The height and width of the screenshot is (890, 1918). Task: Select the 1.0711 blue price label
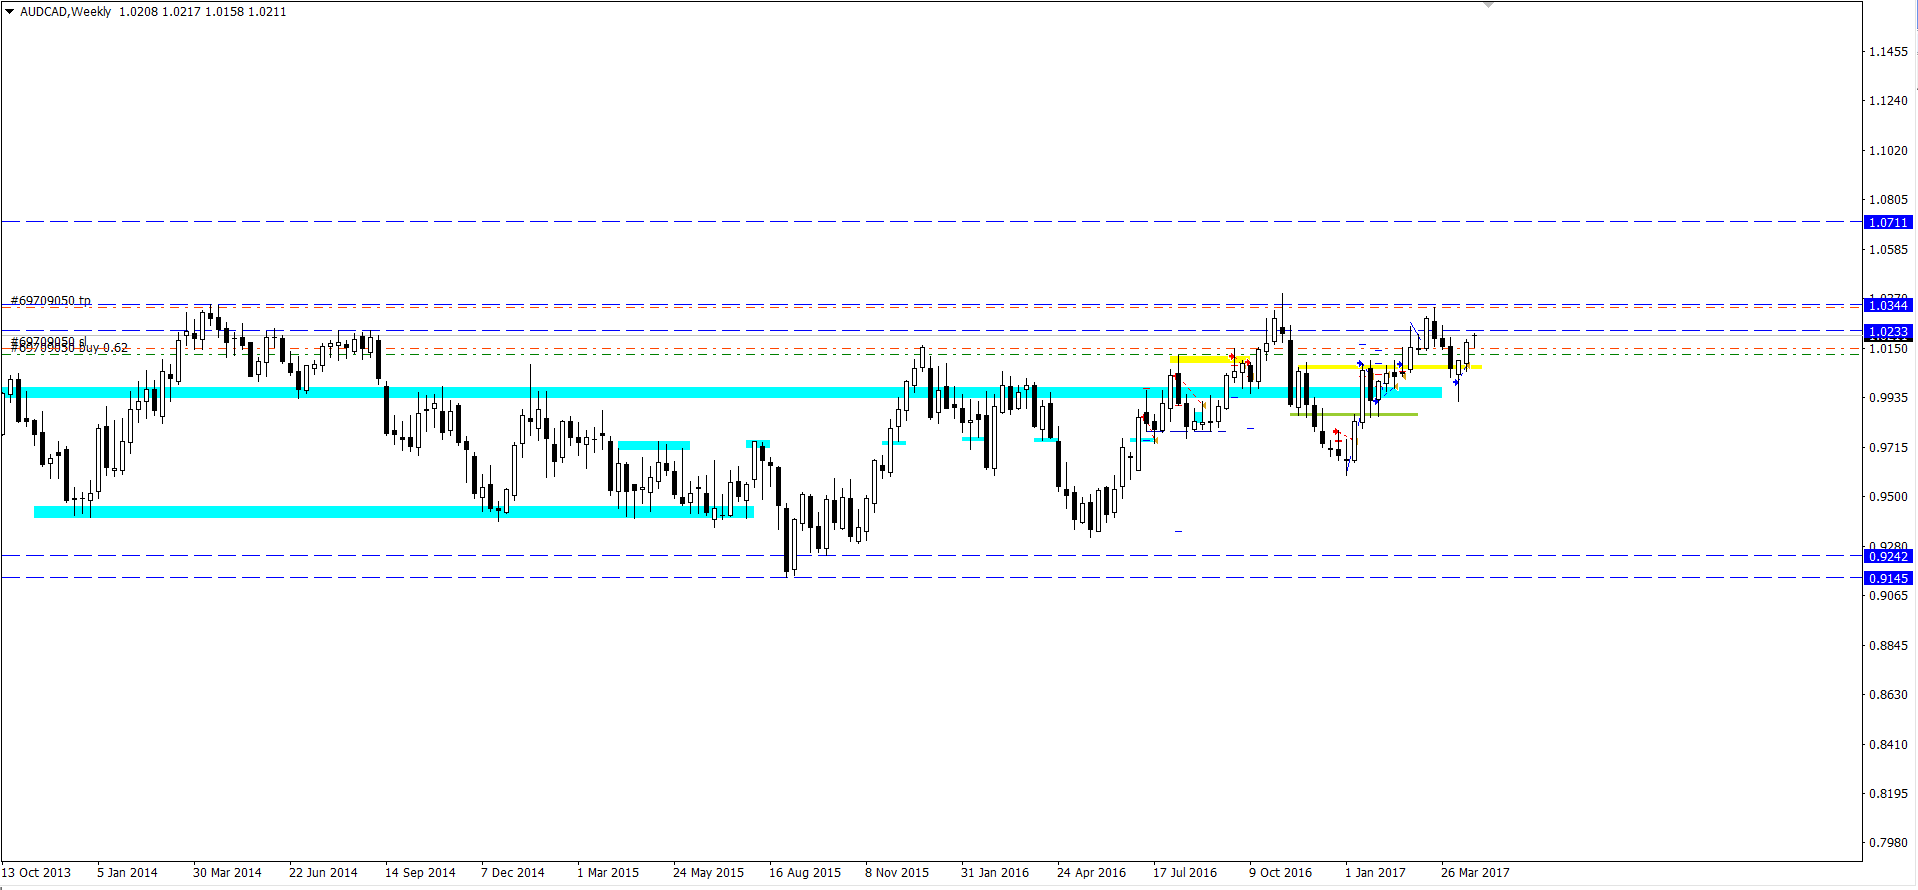click(1888, 223)
